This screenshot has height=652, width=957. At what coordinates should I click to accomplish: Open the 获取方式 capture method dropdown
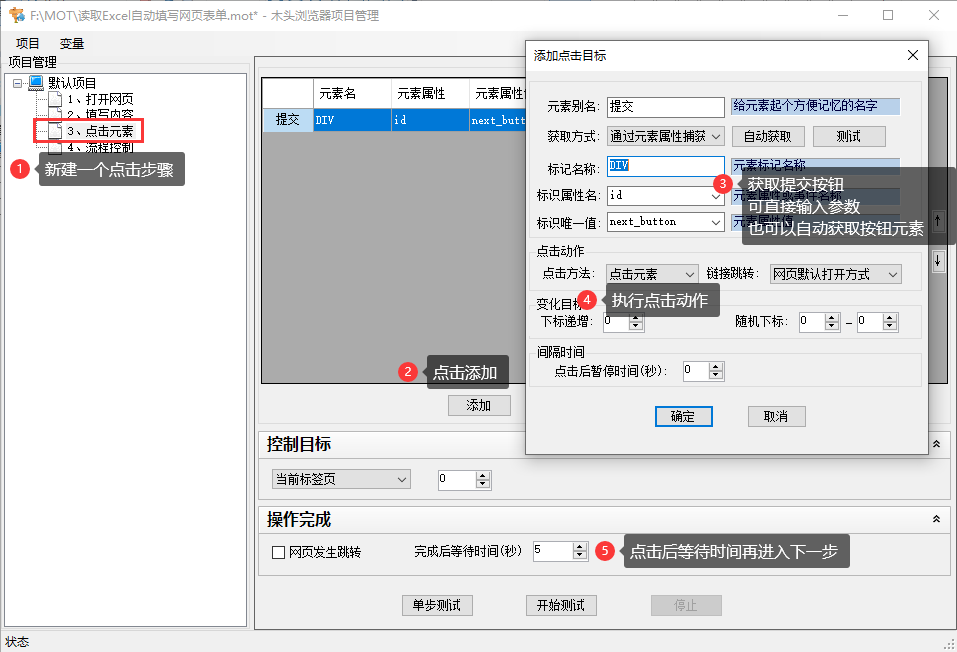[x=665, y=136]
